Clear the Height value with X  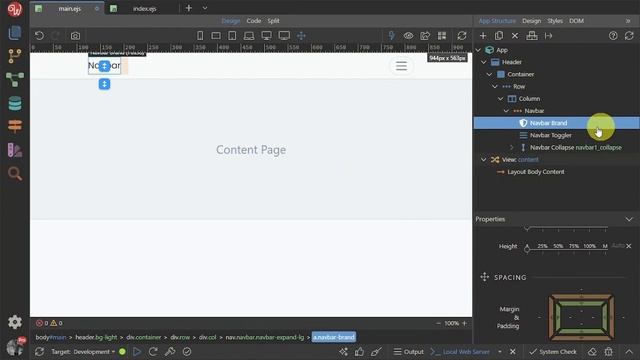click(x=629, y=246)
